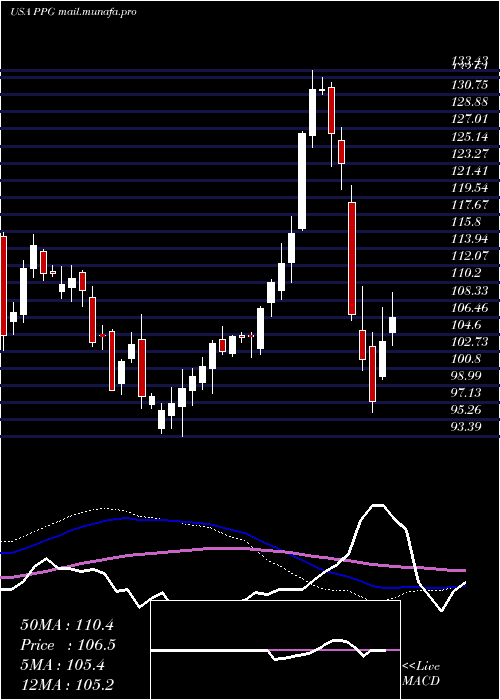Click the 112.07 price axis label
500x700 pixels.
[x=470, y=256]
